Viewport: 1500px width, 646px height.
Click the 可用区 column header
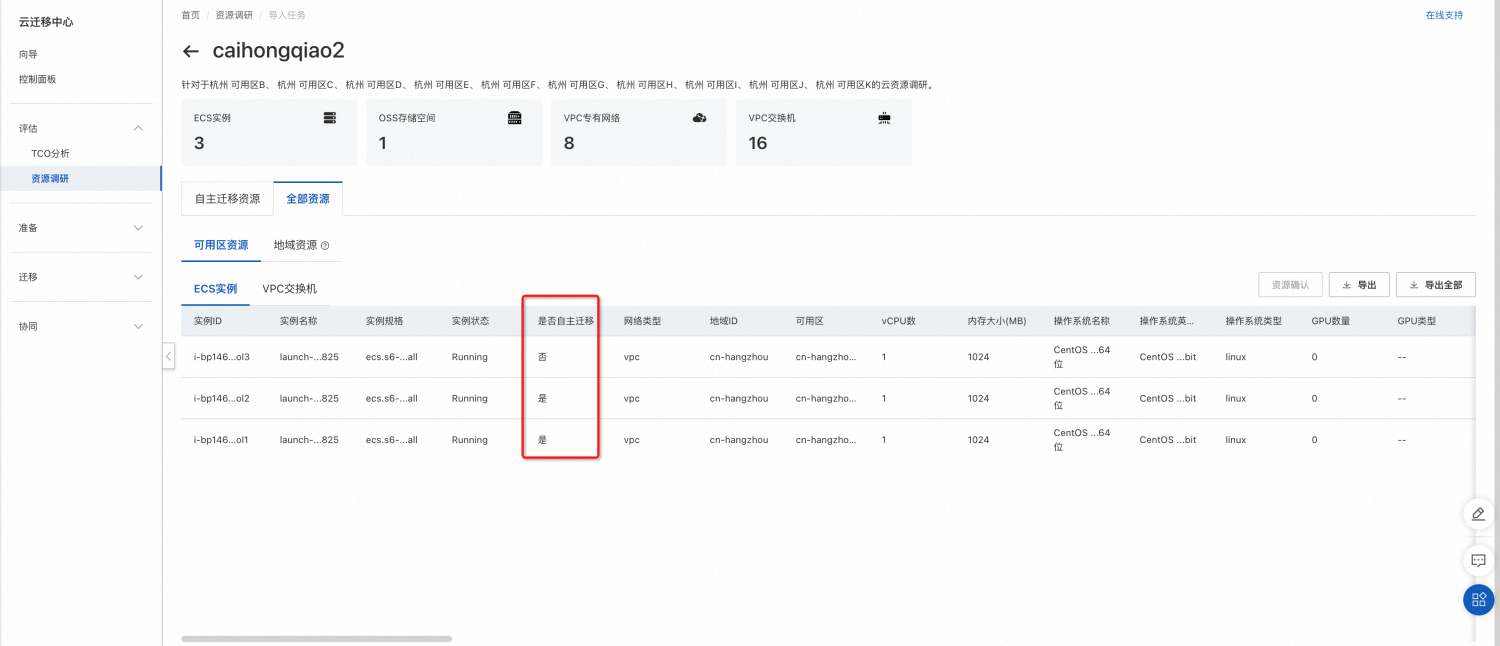point(810,321)
